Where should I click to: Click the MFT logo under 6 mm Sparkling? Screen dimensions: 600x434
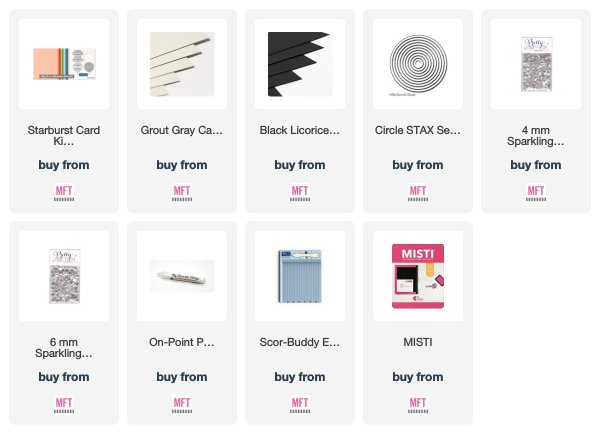click(x=64, y=405)
